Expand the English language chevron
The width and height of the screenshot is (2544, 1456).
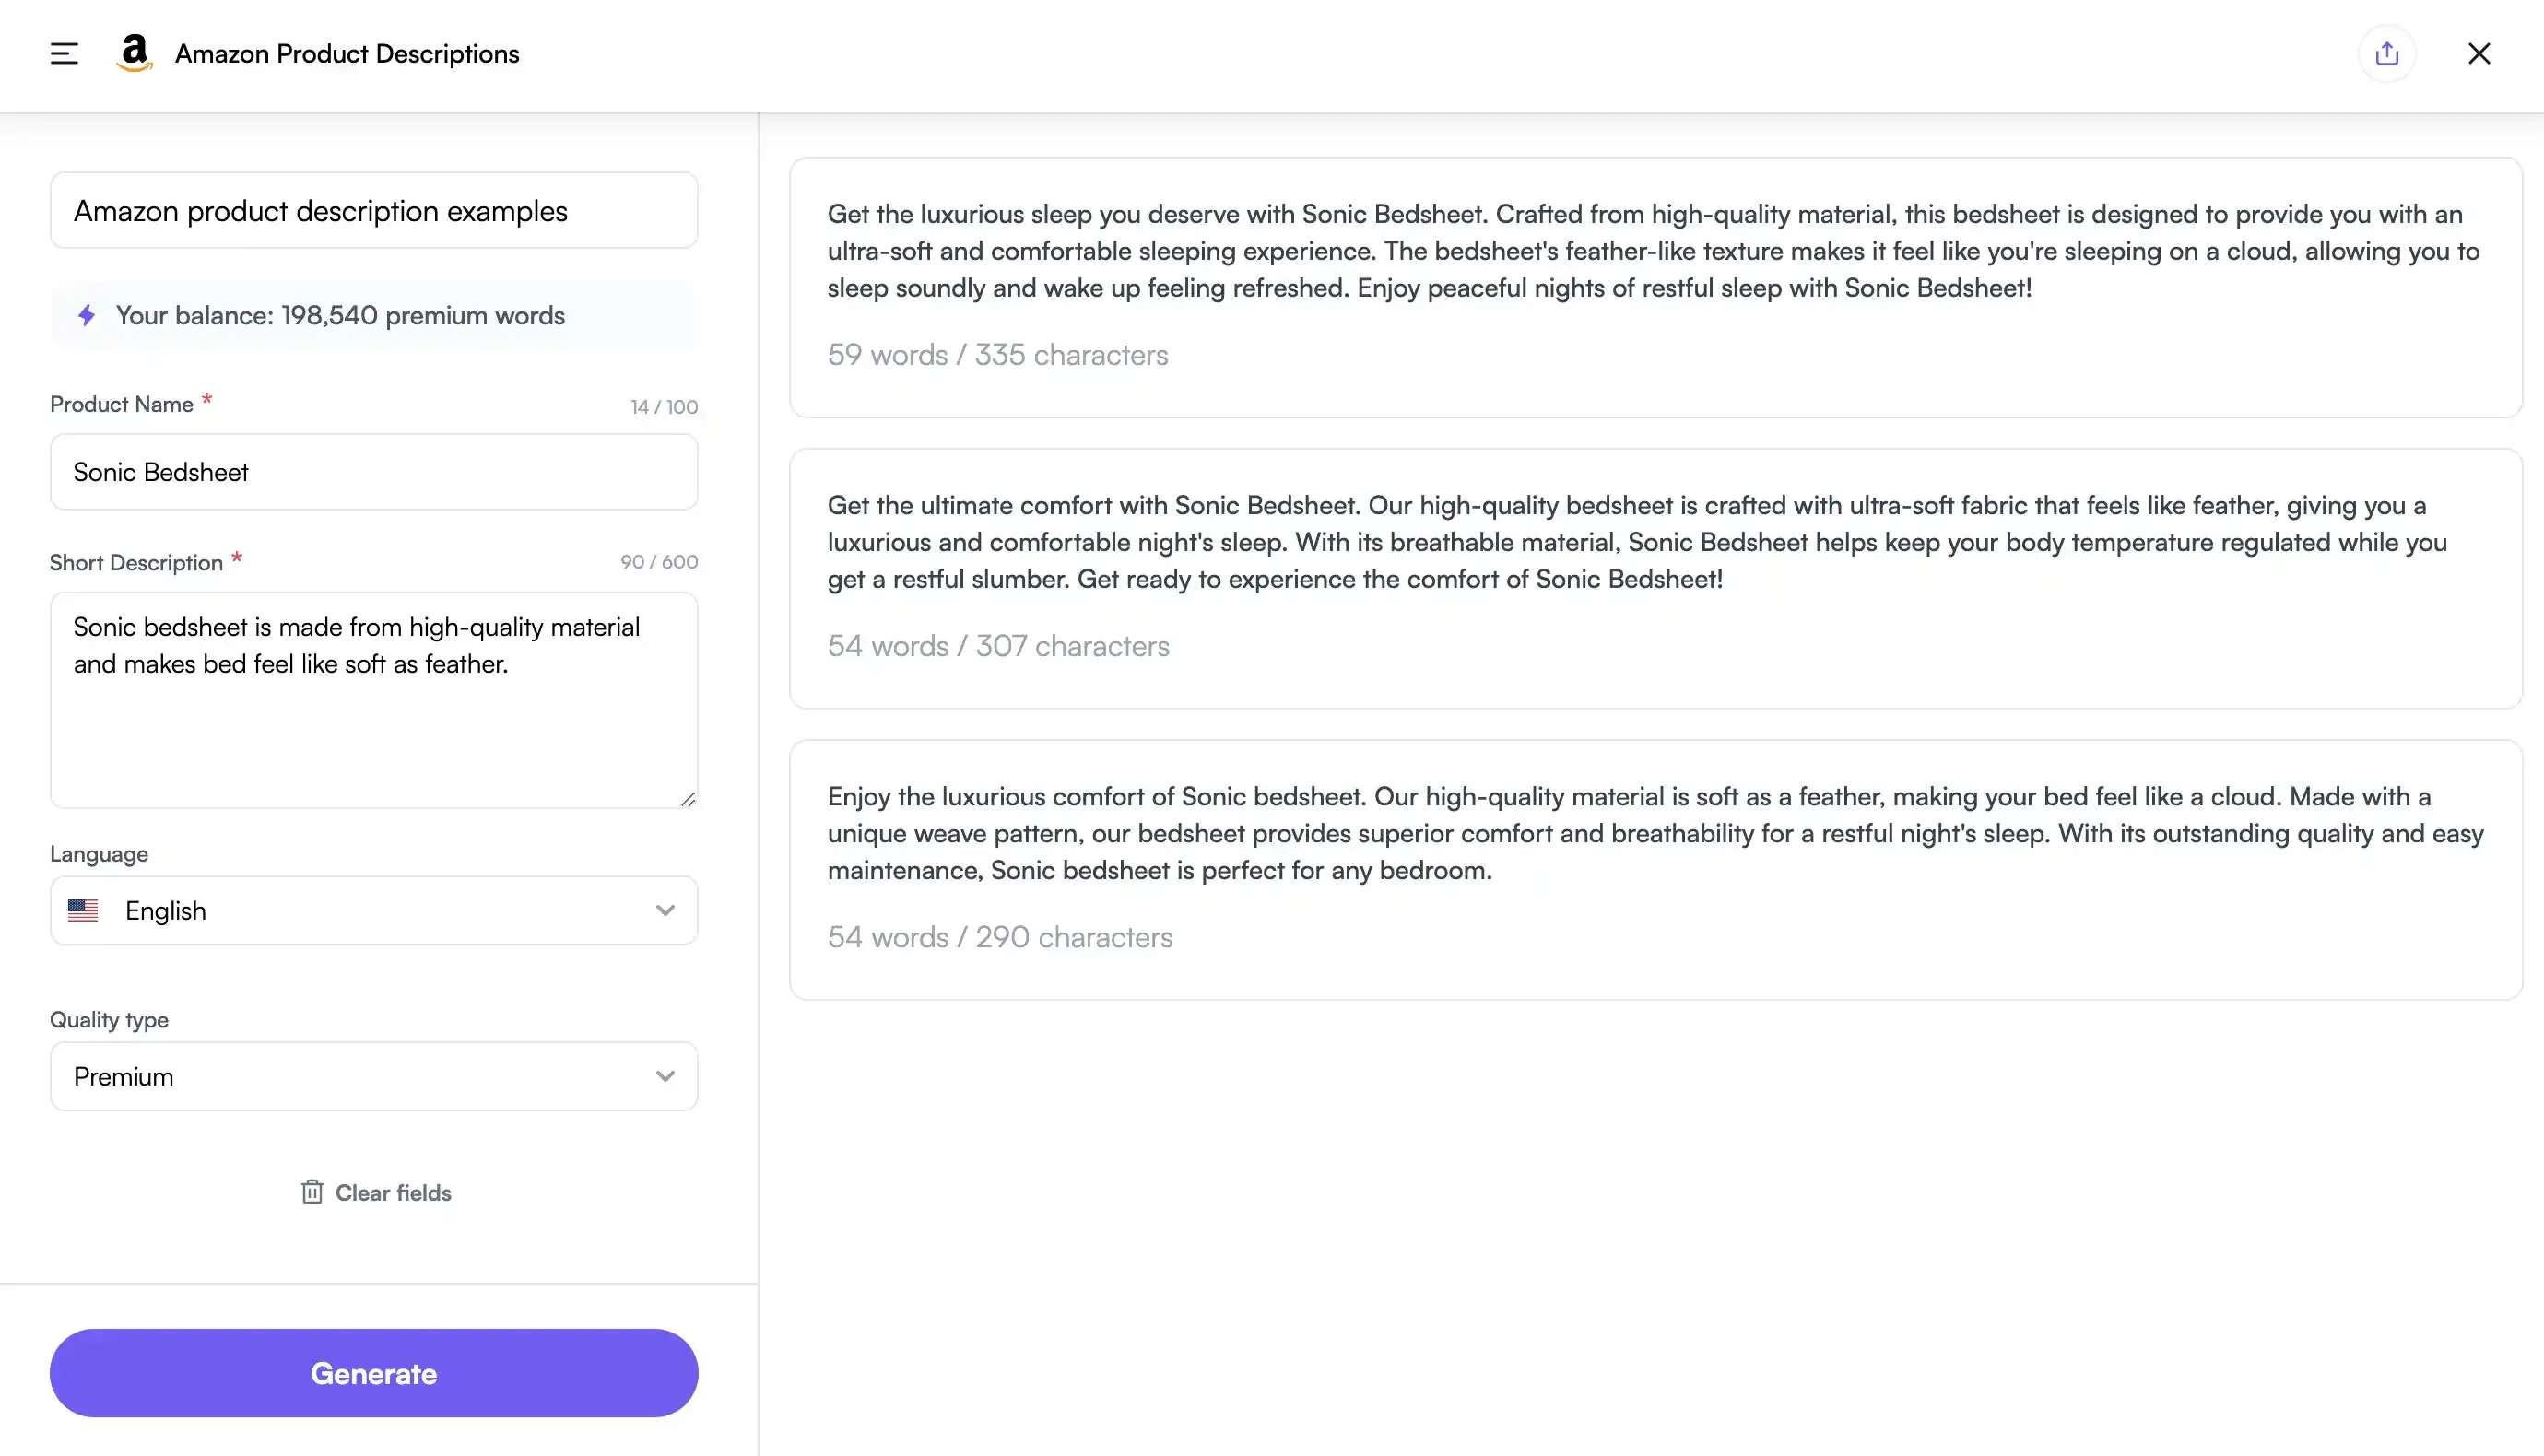(663, 910)
